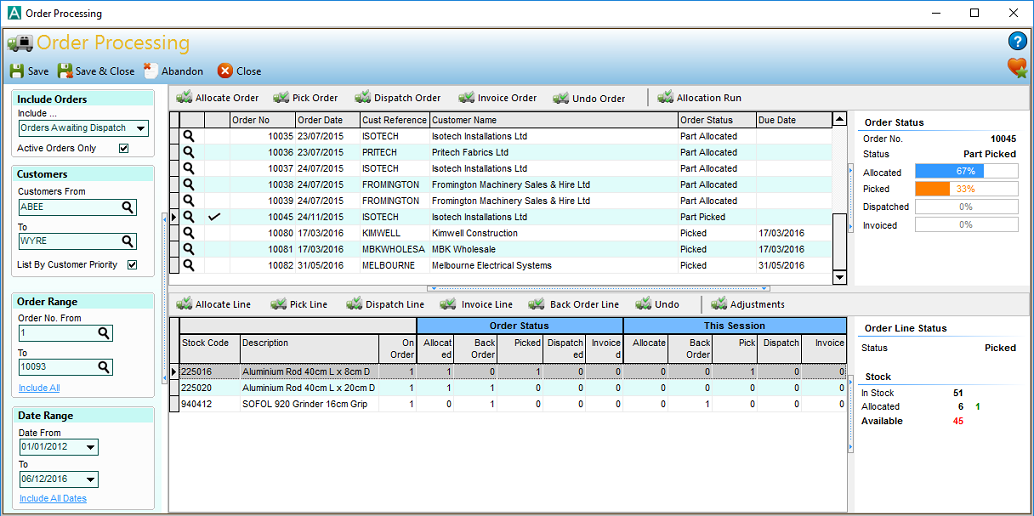Click Invoice Order

(x=498, y=98)
